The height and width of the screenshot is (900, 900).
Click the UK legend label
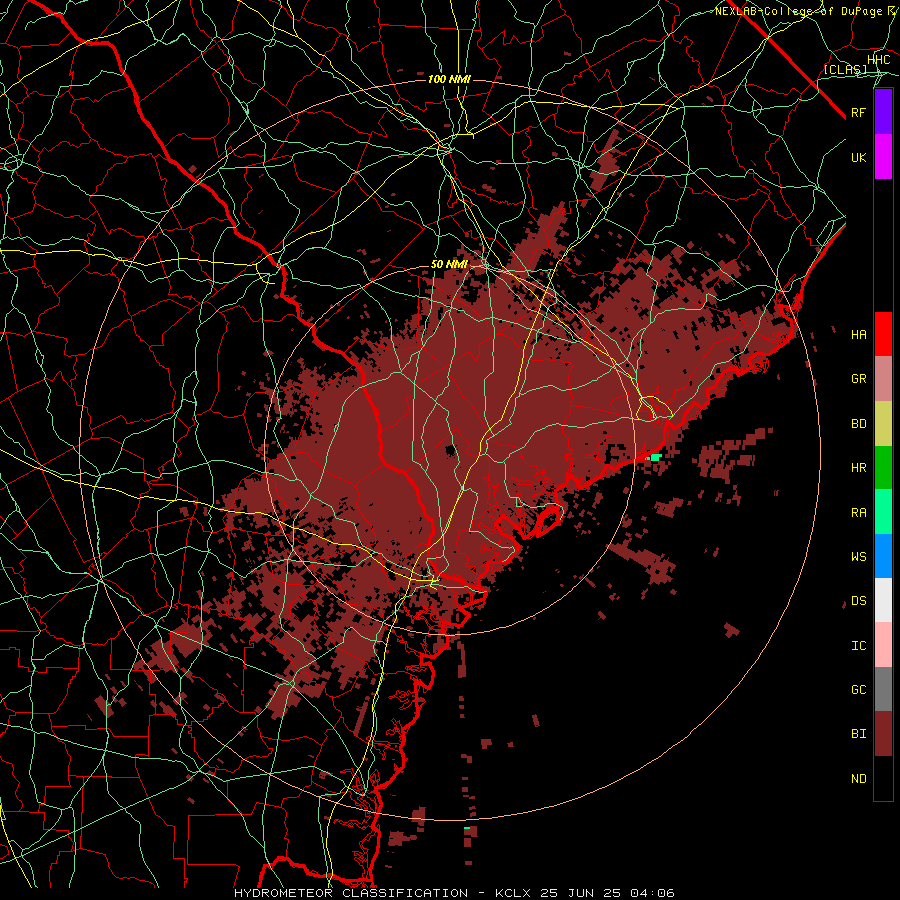pyautogui.click(x=859, y=157)
